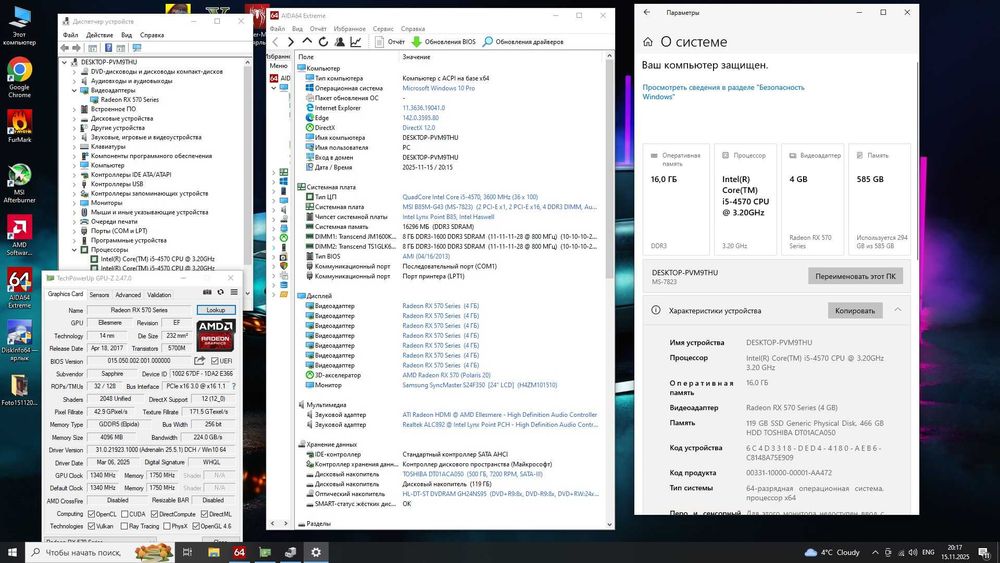Click GPU-Z refresh icon

(221, 292)
